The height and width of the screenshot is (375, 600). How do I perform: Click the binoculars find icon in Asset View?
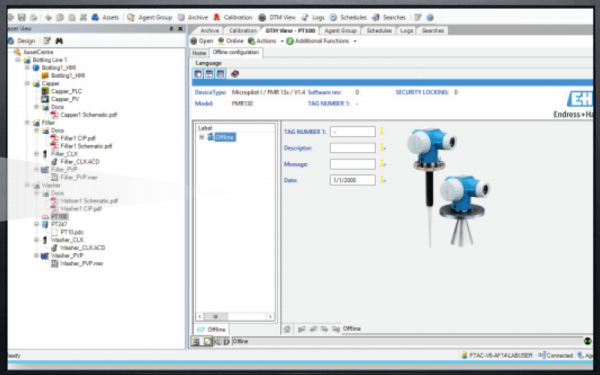point(59,41)
